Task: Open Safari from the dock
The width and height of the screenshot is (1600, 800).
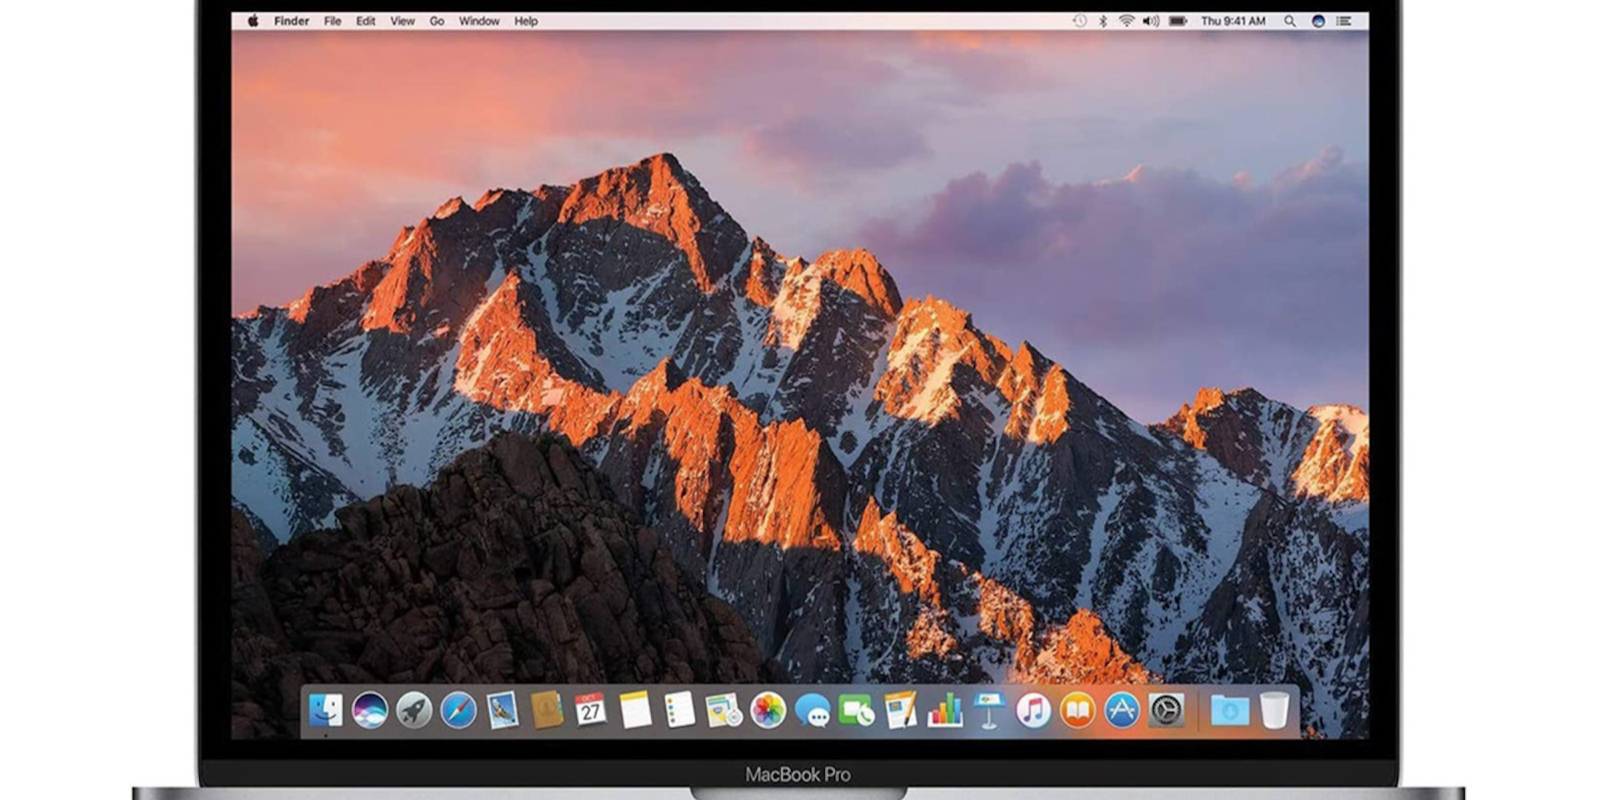Action: 458,711
